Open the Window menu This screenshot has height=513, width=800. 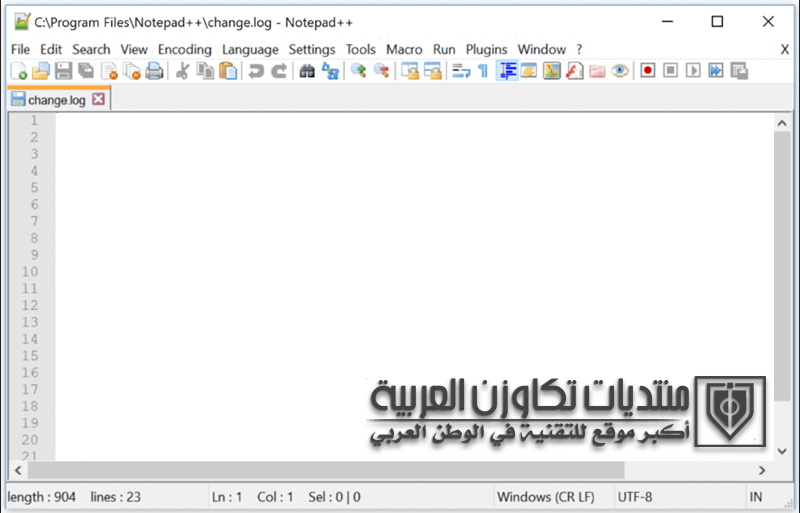(x=542, y=50)
